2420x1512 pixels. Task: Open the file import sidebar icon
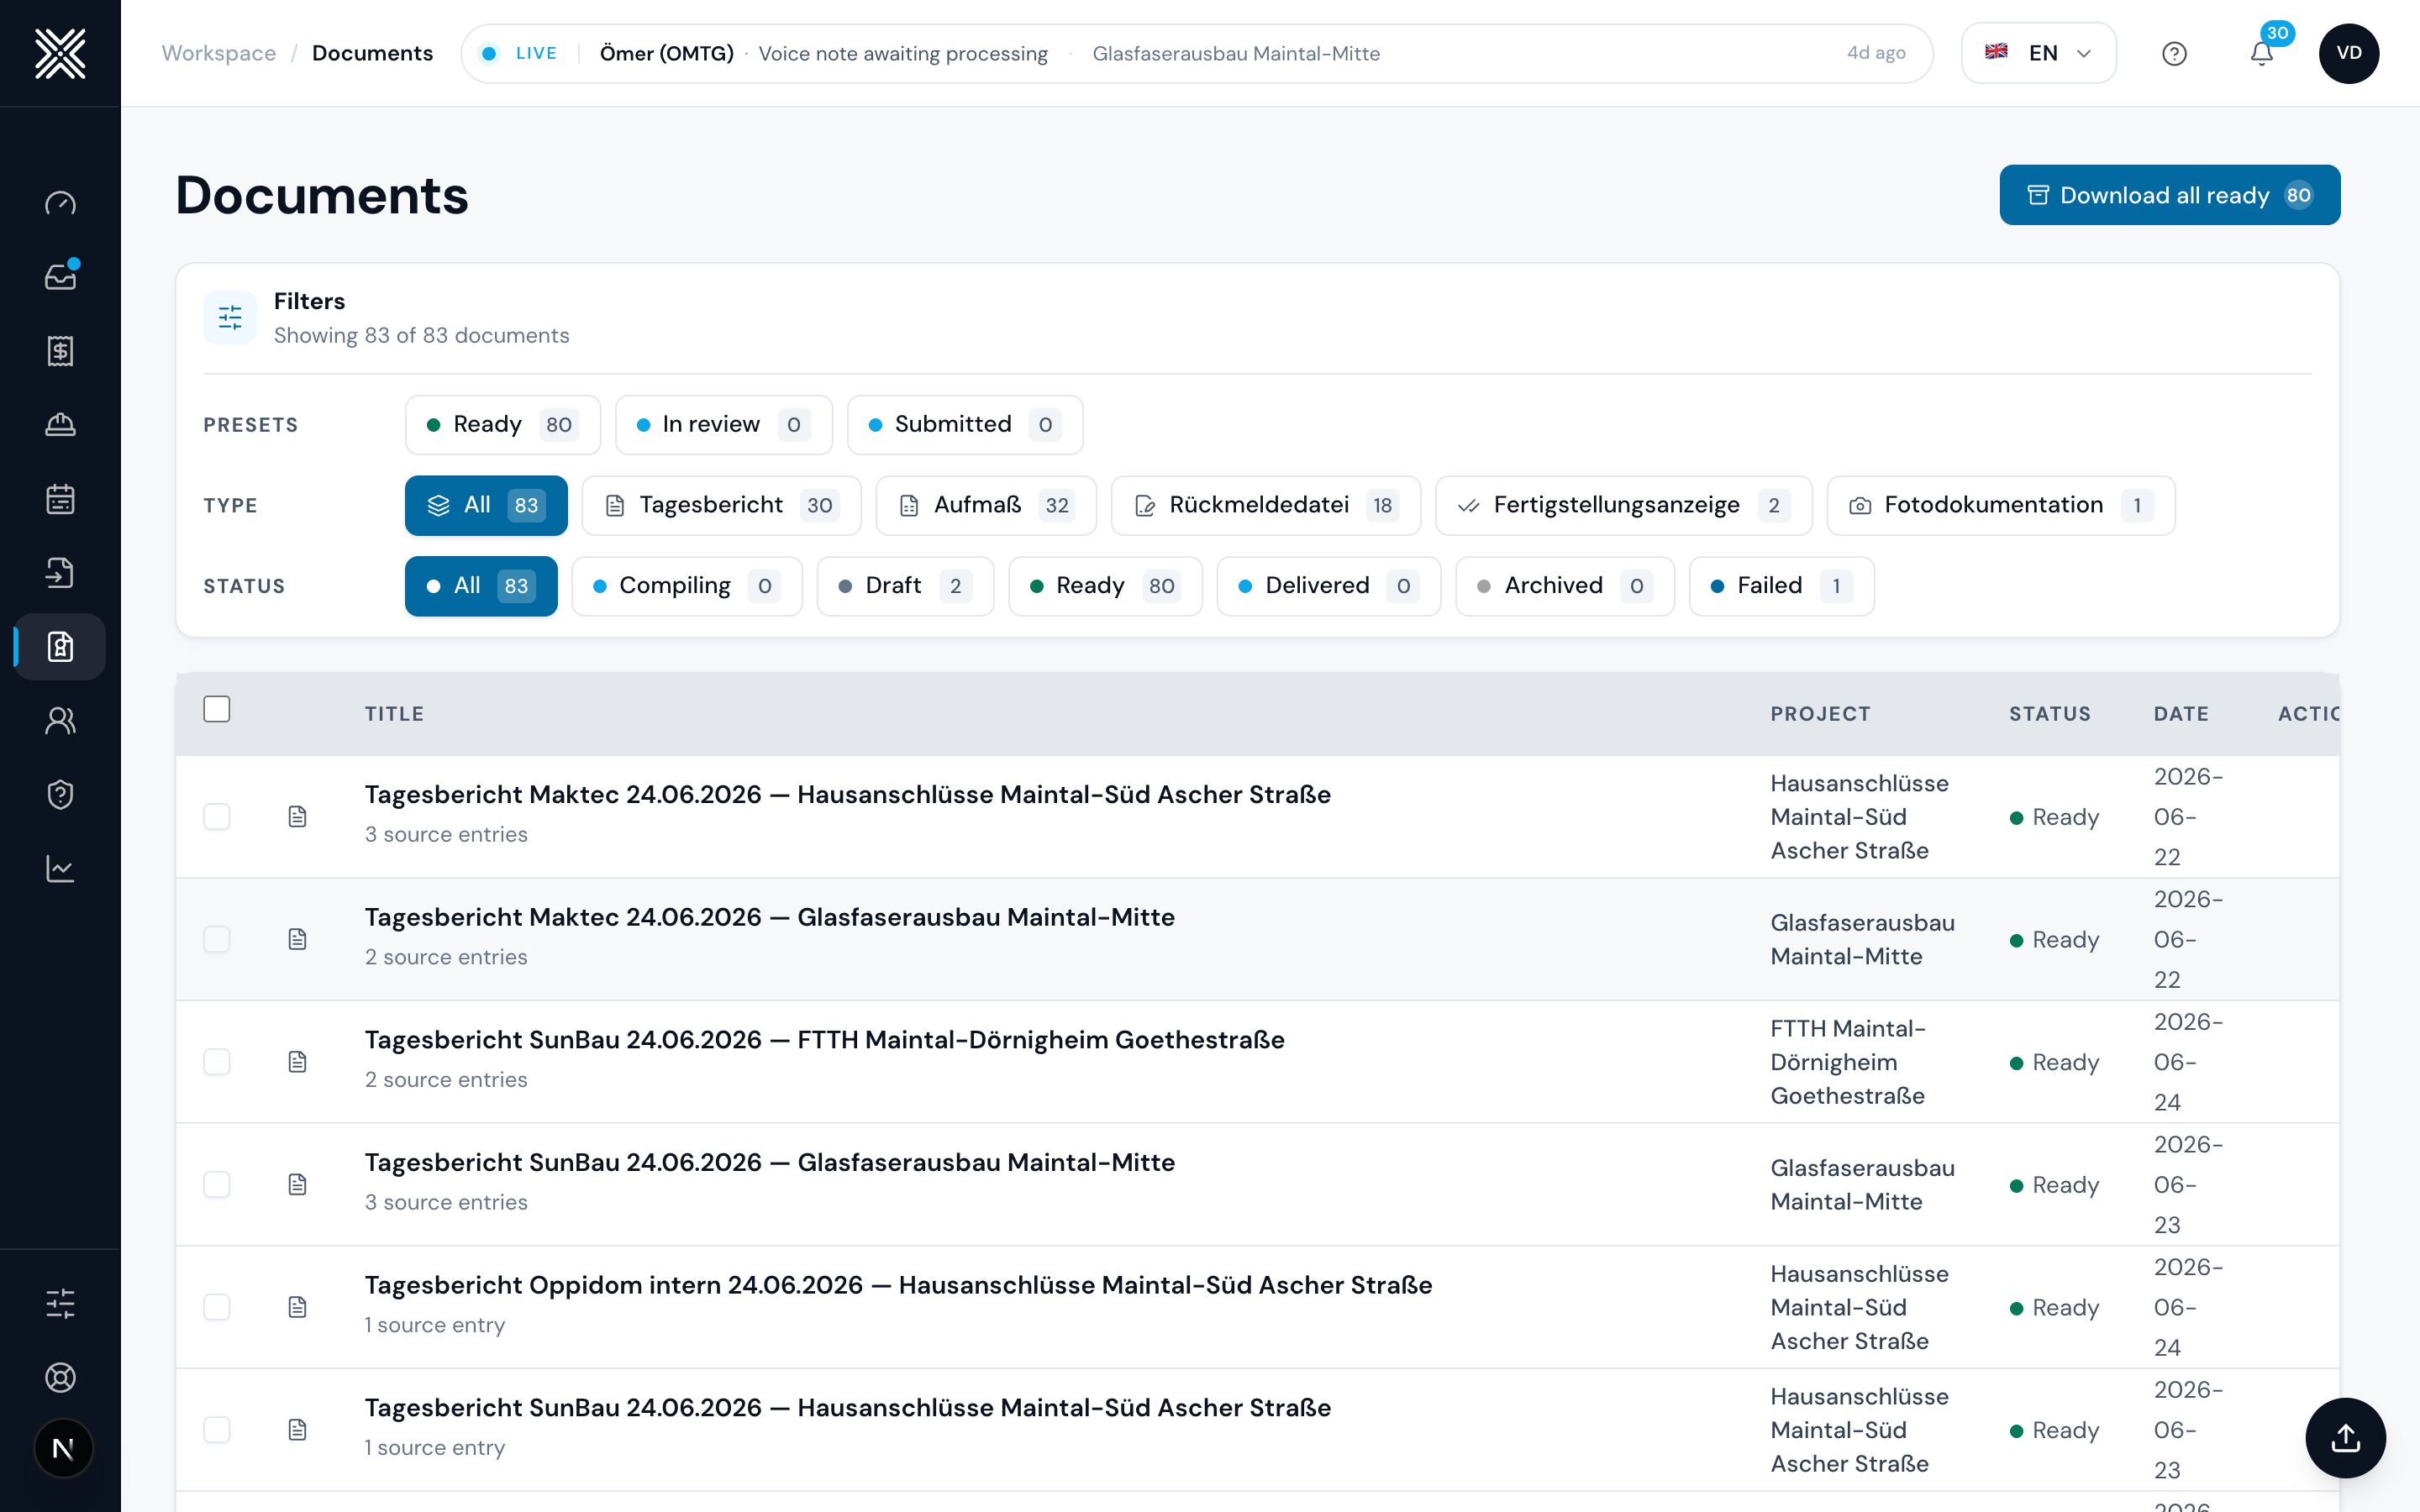pos(60,573)
